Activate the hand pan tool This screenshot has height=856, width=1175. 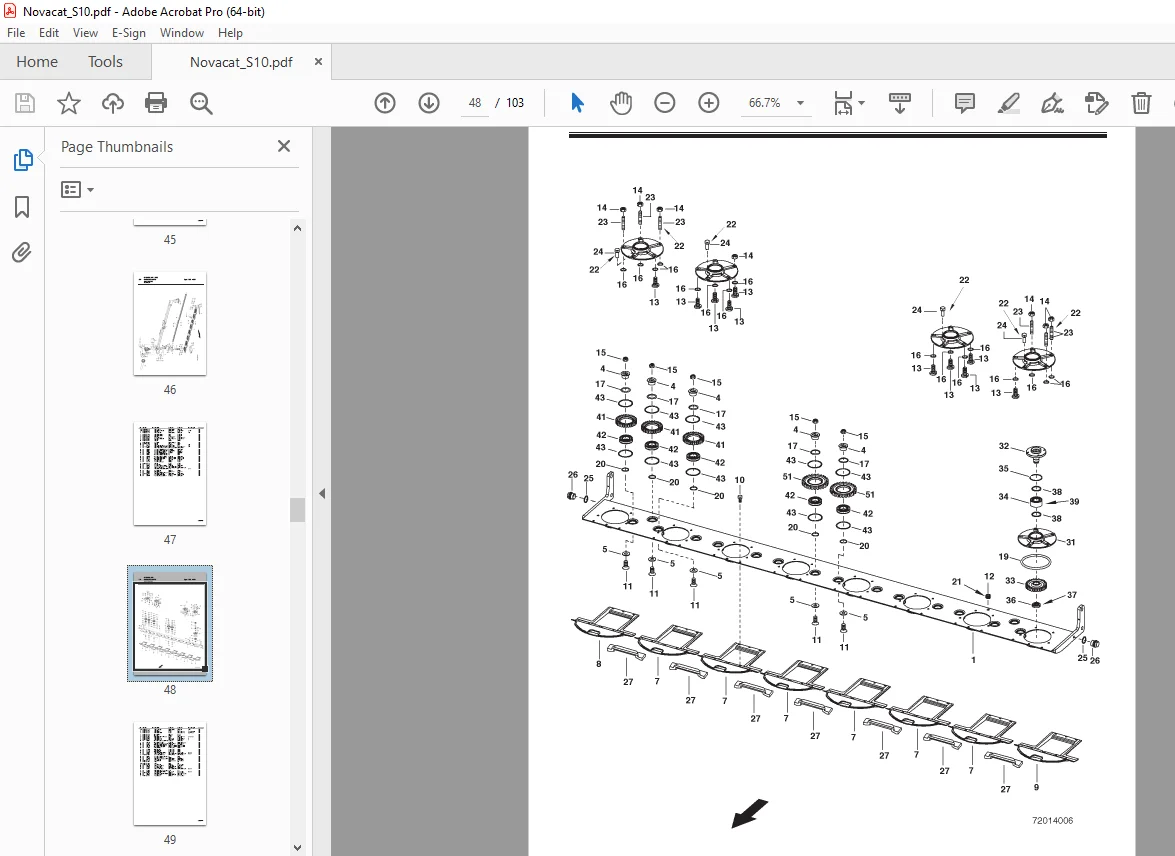(x=620, y=103)
